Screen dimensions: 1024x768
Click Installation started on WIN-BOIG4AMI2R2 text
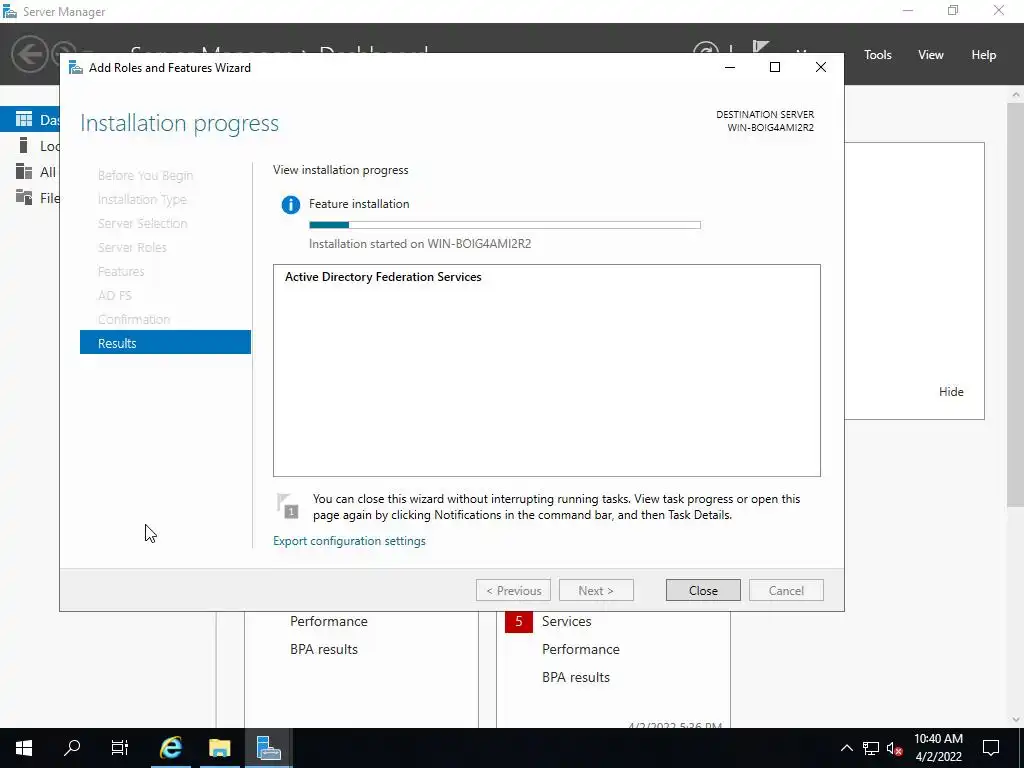(420, 244)
